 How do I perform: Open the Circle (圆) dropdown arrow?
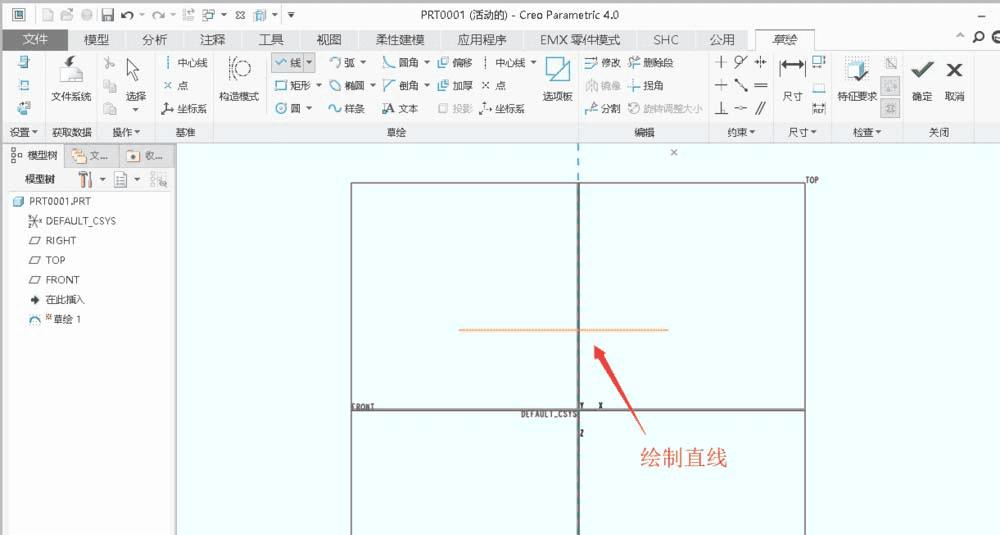(309, 108)
